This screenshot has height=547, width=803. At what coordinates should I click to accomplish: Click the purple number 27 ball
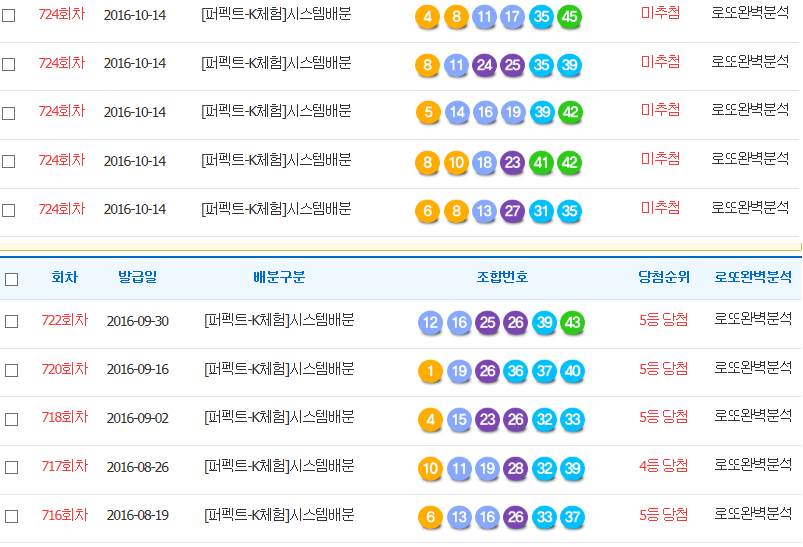(x=513, y=211)
